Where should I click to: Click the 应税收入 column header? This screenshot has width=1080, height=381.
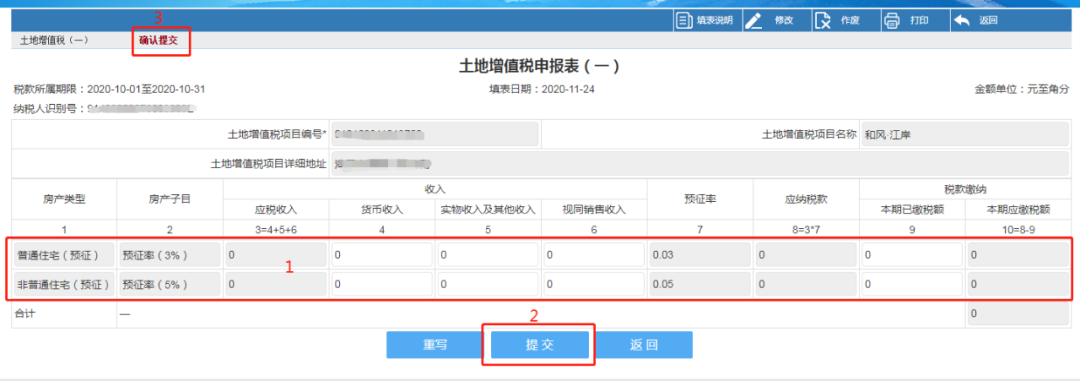click(x=276, y=210)
